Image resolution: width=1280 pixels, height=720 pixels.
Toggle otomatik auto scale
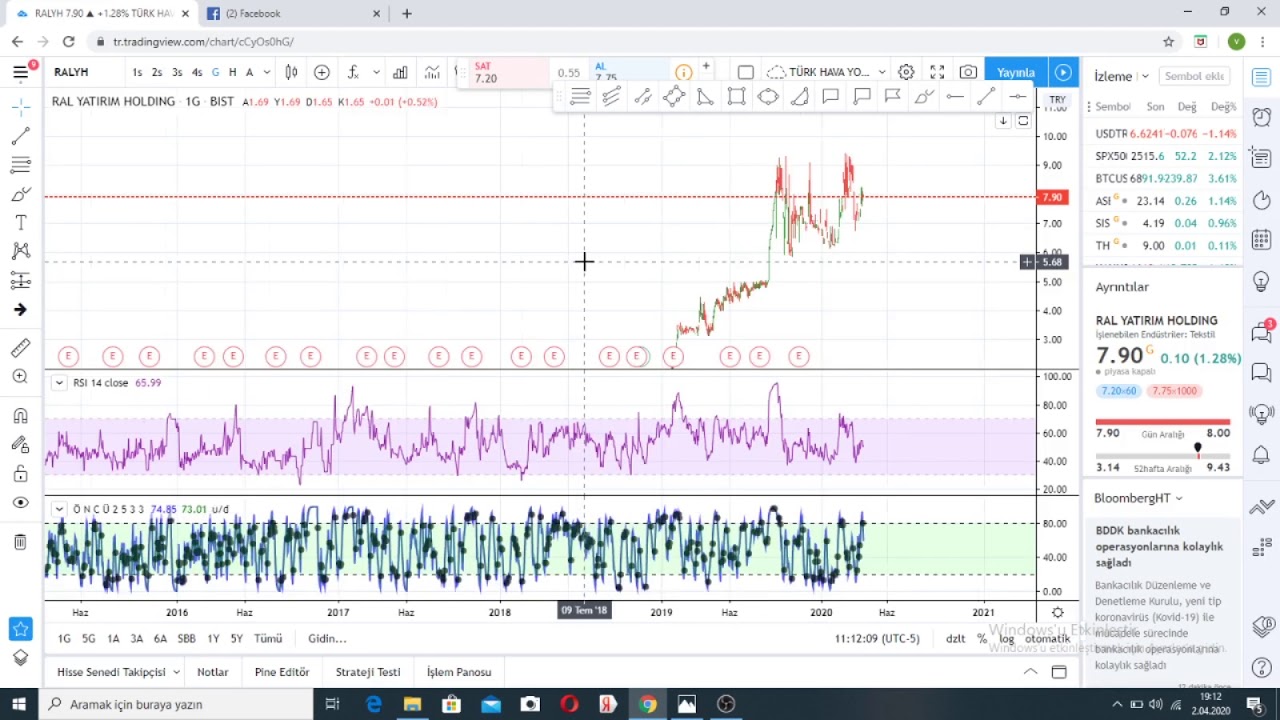[1047, 638]
